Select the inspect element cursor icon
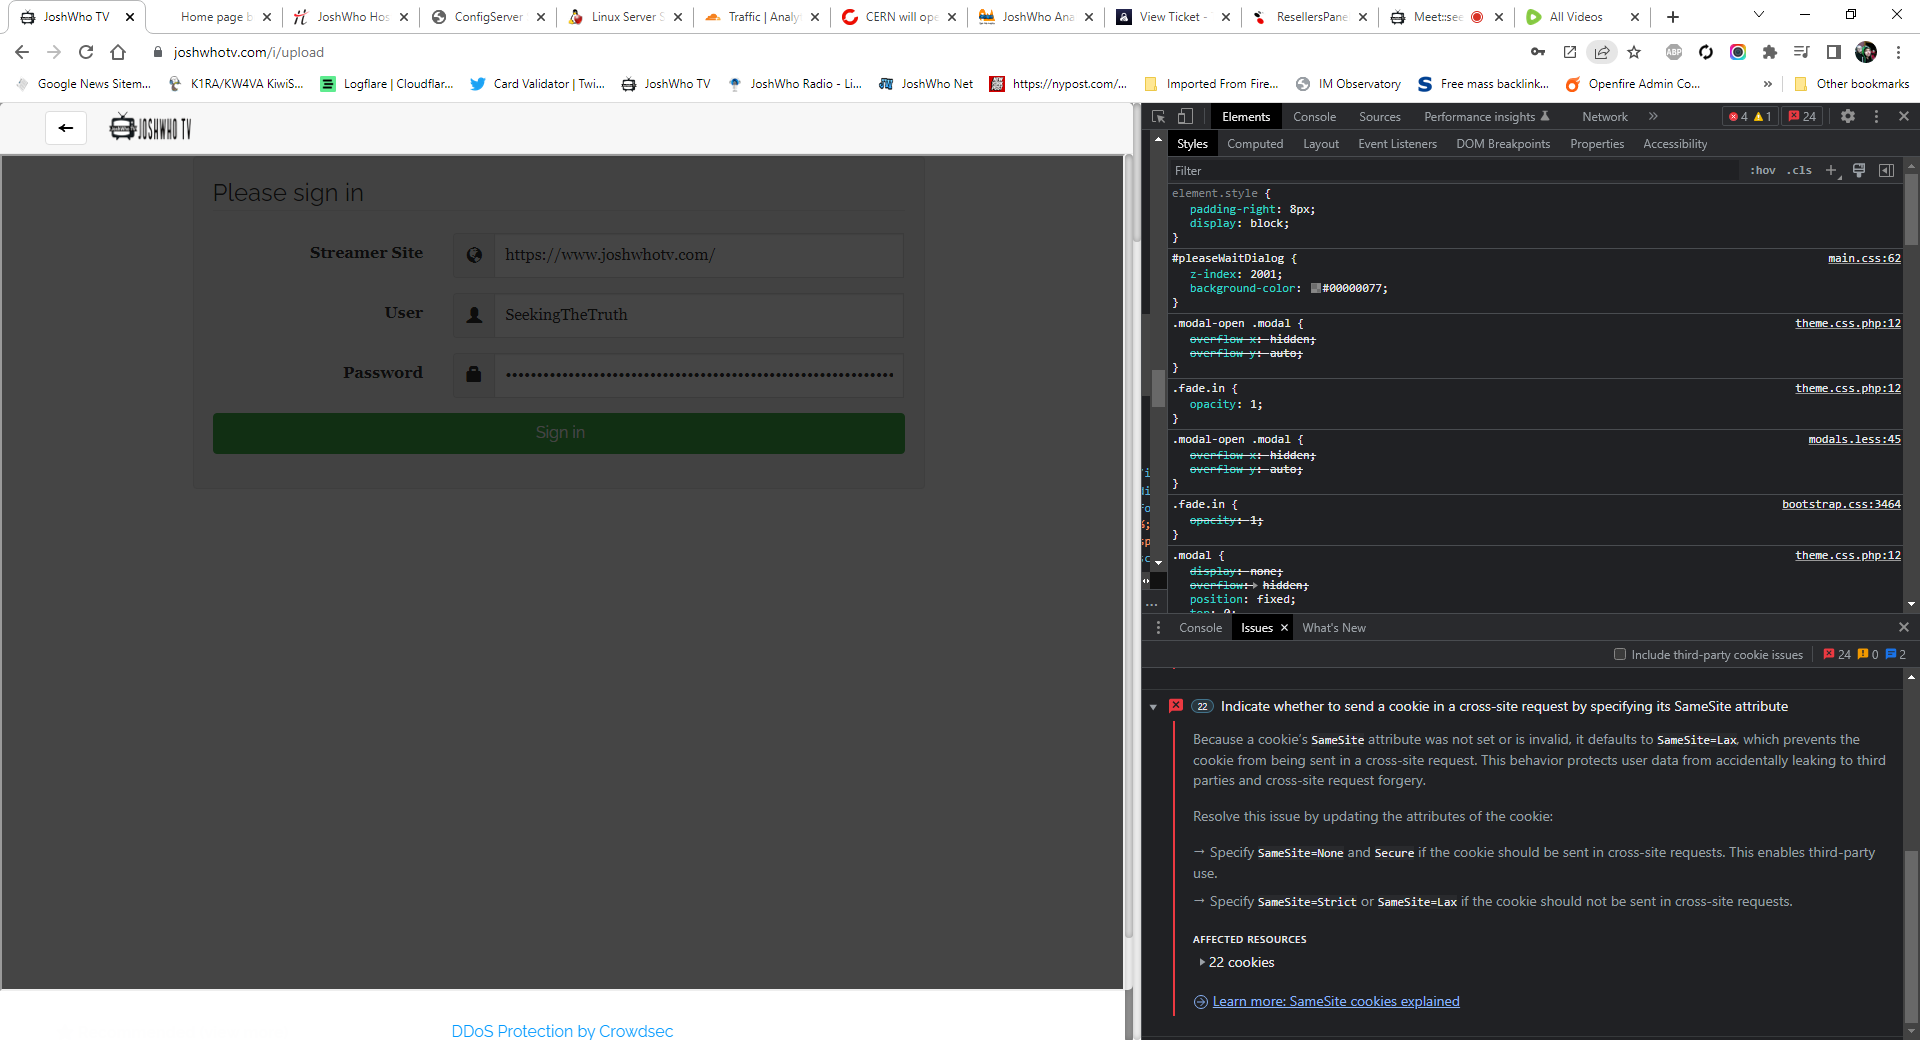This screenshot has height=1040, width=1920. click(x=1159, y=117)
